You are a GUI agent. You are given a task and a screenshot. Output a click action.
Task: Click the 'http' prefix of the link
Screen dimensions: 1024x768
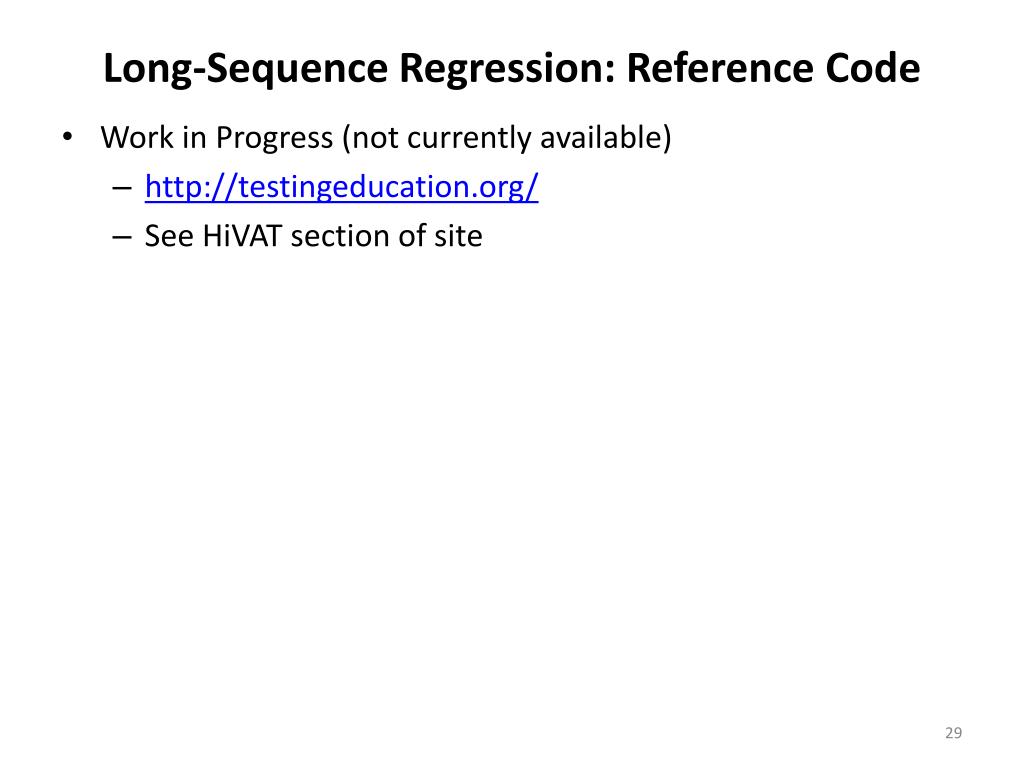169,187
